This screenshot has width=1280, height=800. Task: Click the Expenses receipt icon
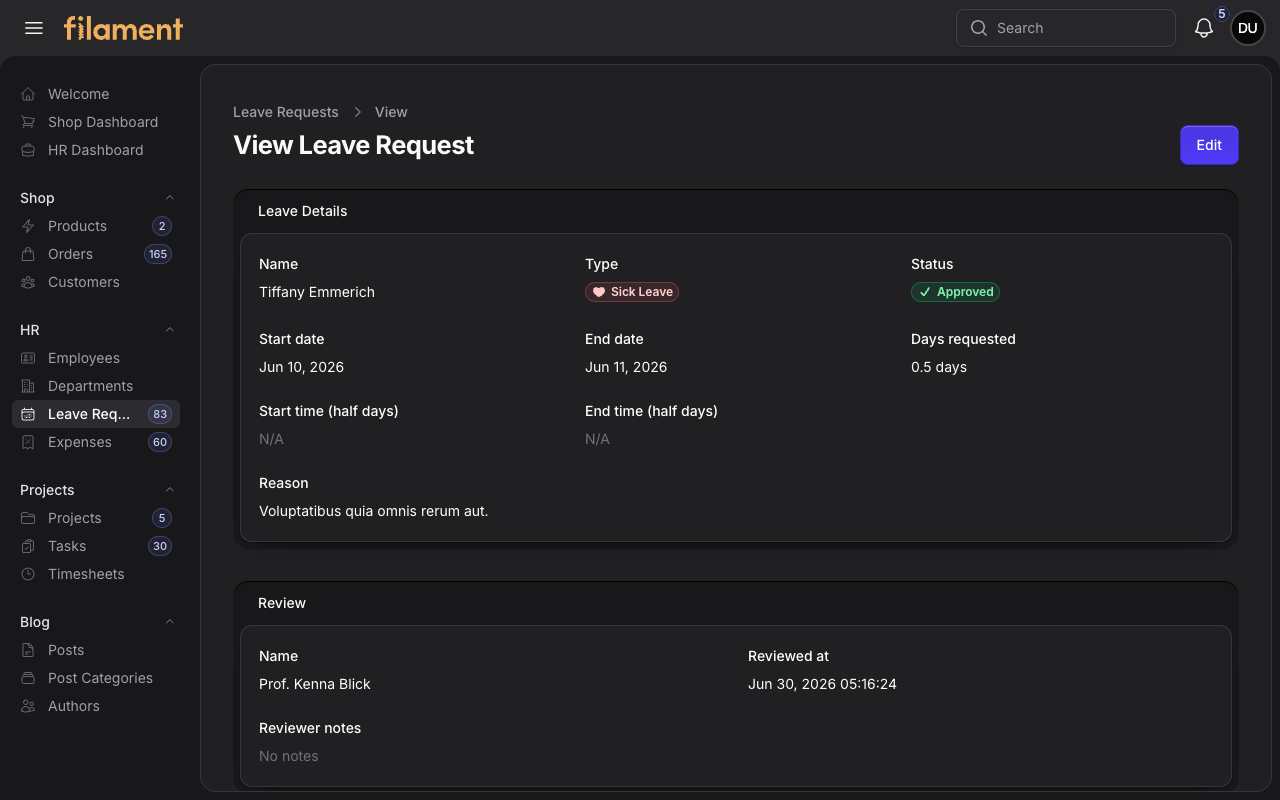tap(28, 442)
